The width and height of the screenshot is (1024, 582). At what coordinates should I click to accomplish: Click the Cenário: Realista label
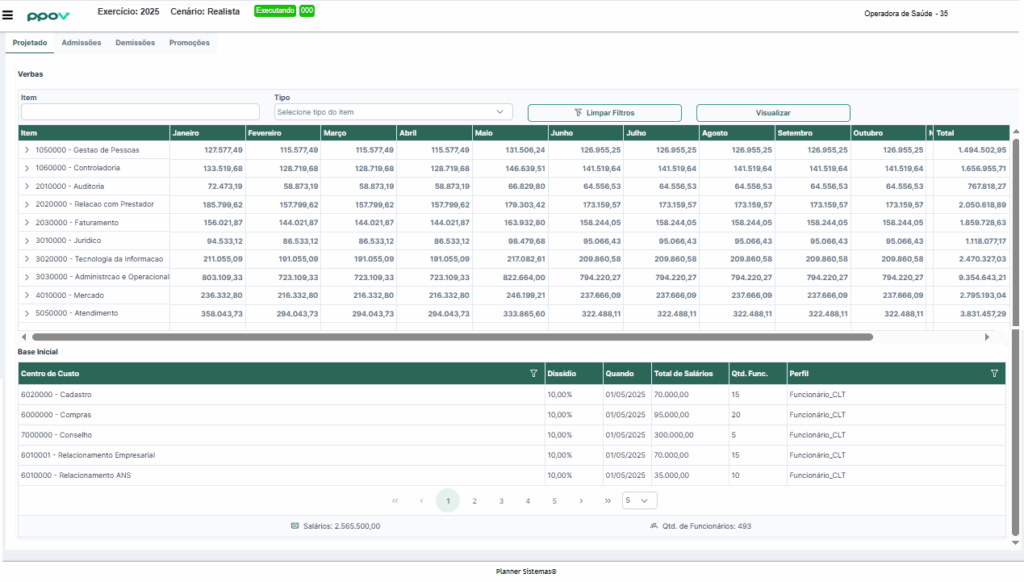[205, 12]
